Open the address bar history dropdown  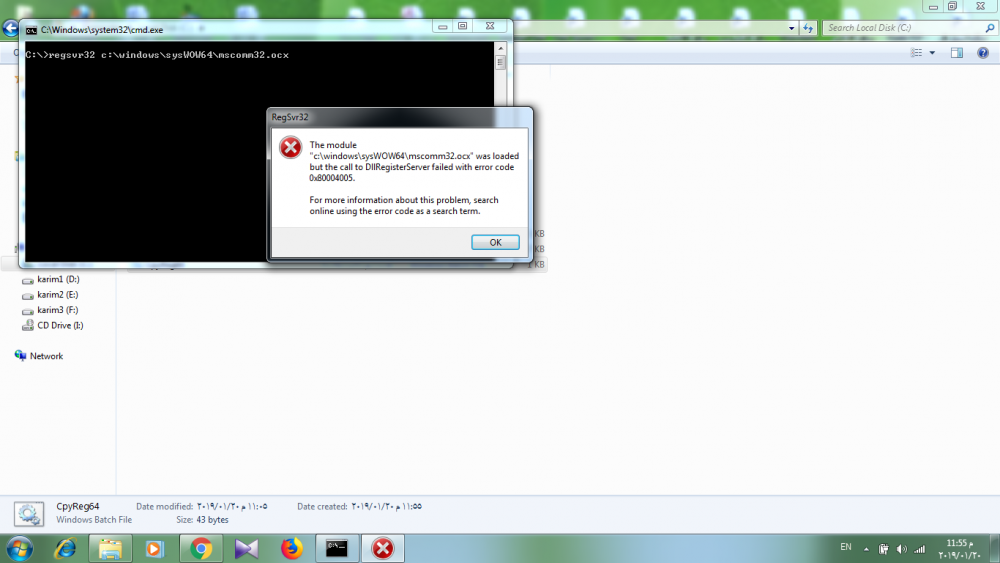[791, 28]
